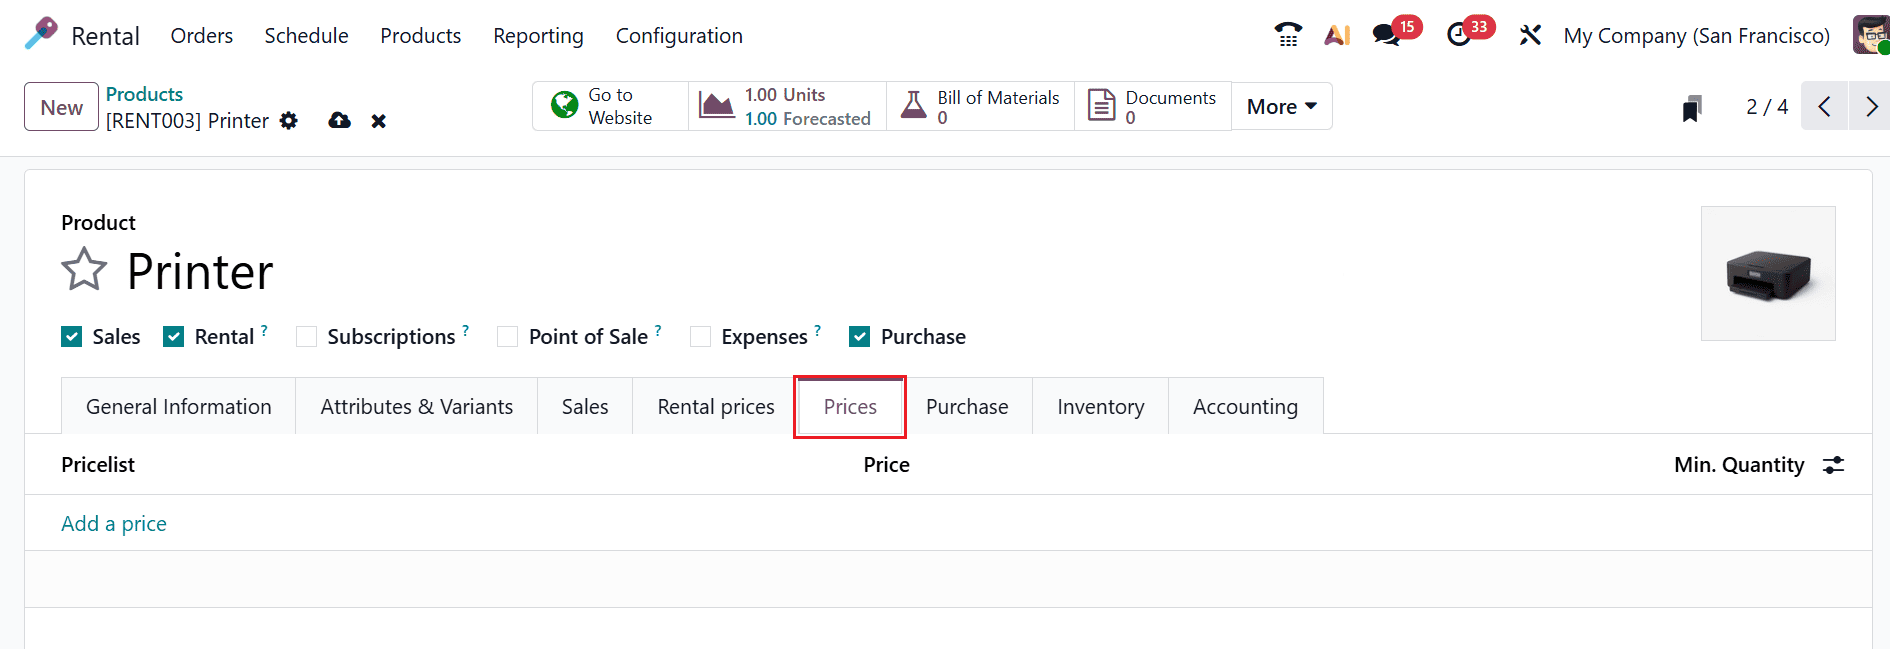
Task: Open My Company (San Francisco) switcher
Action: [1697, 36]
